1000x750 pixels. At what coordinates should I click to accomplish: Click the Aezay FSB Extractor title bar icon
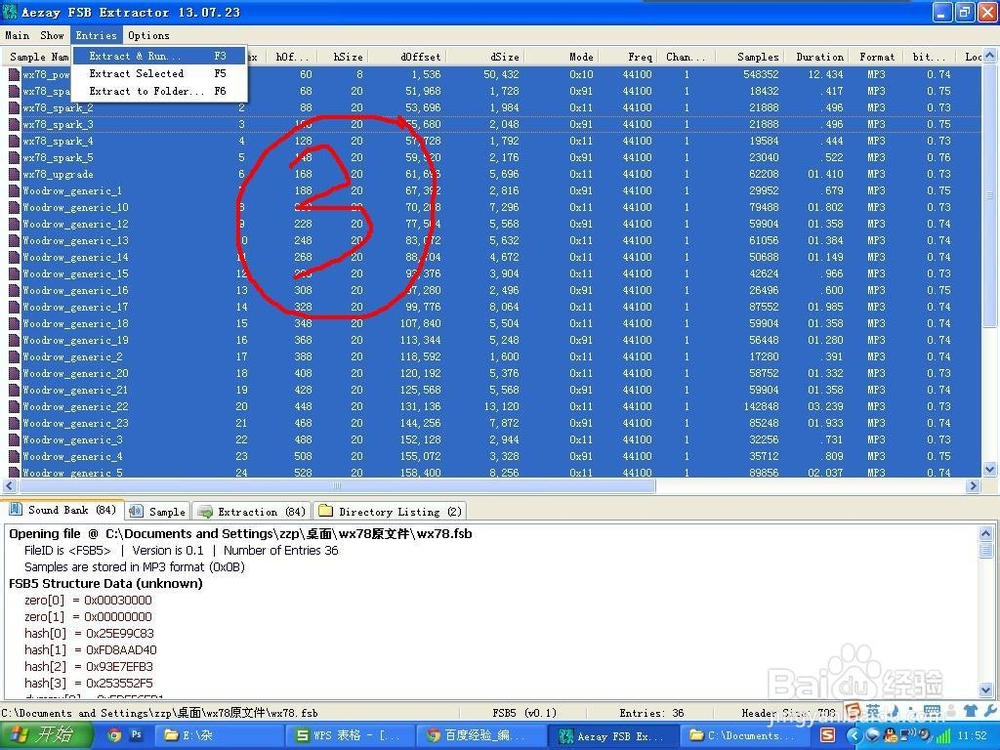click(x=10, y=11)
